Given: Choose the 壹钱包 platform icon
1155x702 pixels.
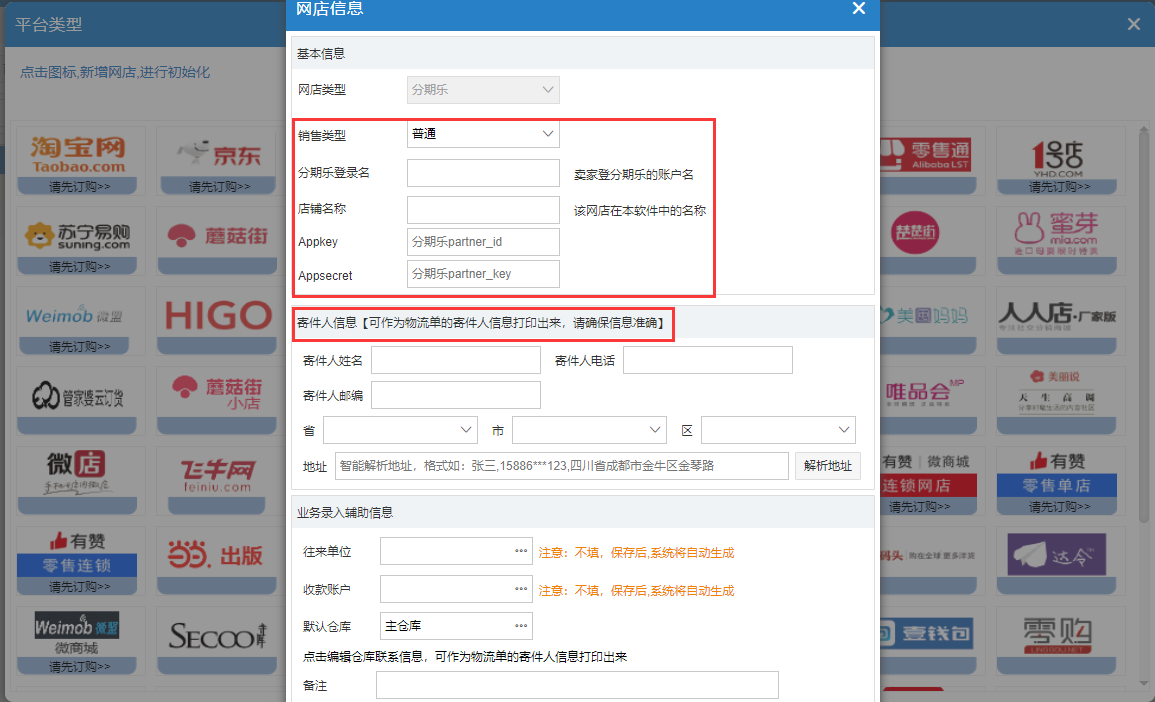Looking at the screenshot, I should (926, 633).
